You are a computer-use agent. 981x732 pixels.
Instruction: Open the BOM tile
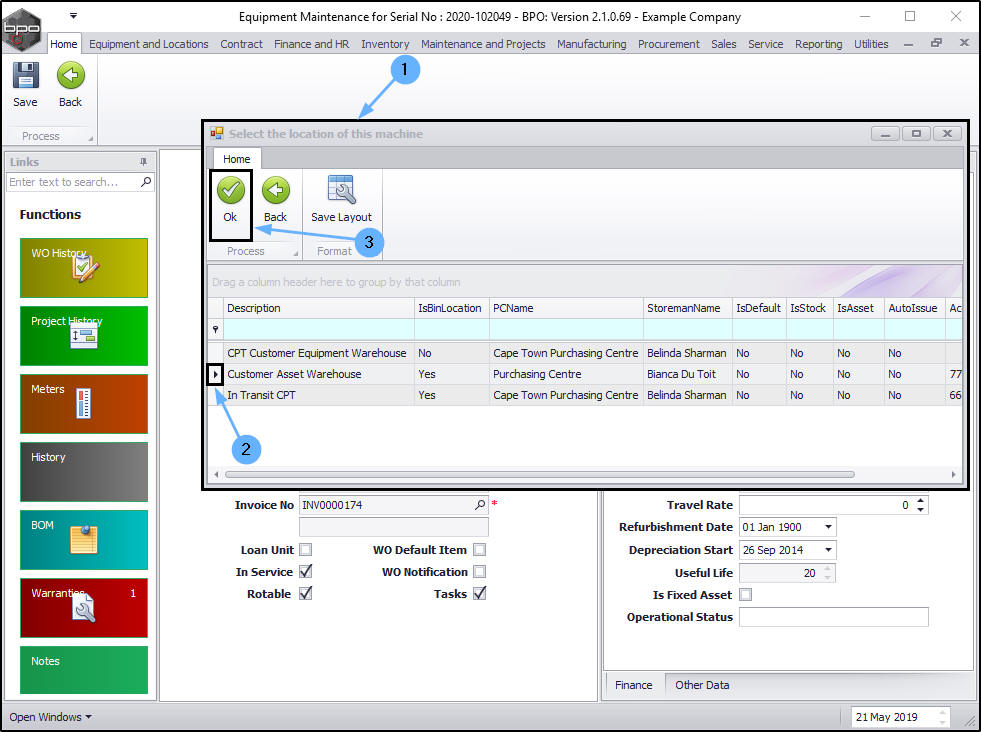coord(84,540)
